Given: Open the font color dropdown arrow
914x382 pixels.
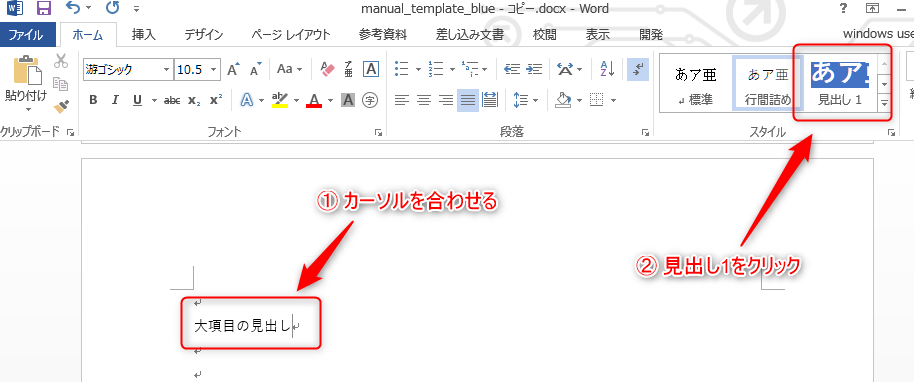Looking at the screenshot, I should 331,100.
